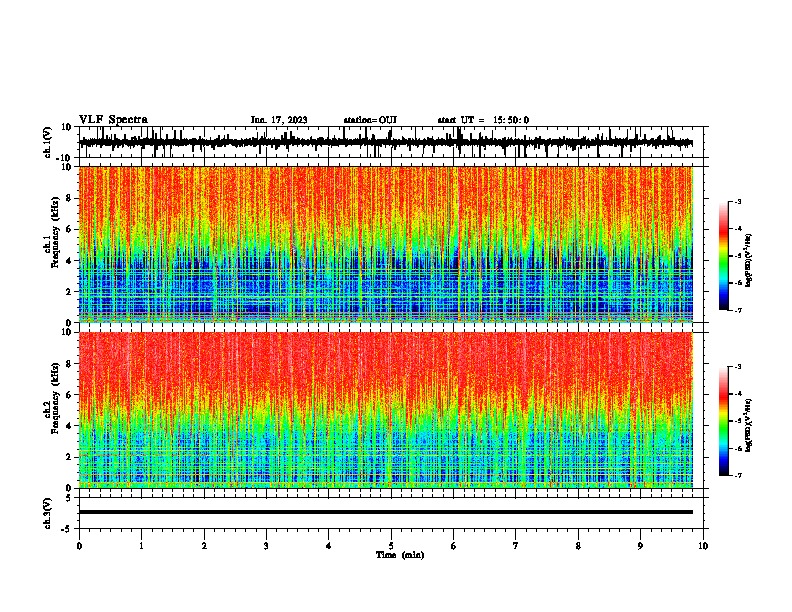Click the "2" kHz tick on the ch.2 frequency axis
The width and height of the screenshot is (792, 612).
click(70, 457)
